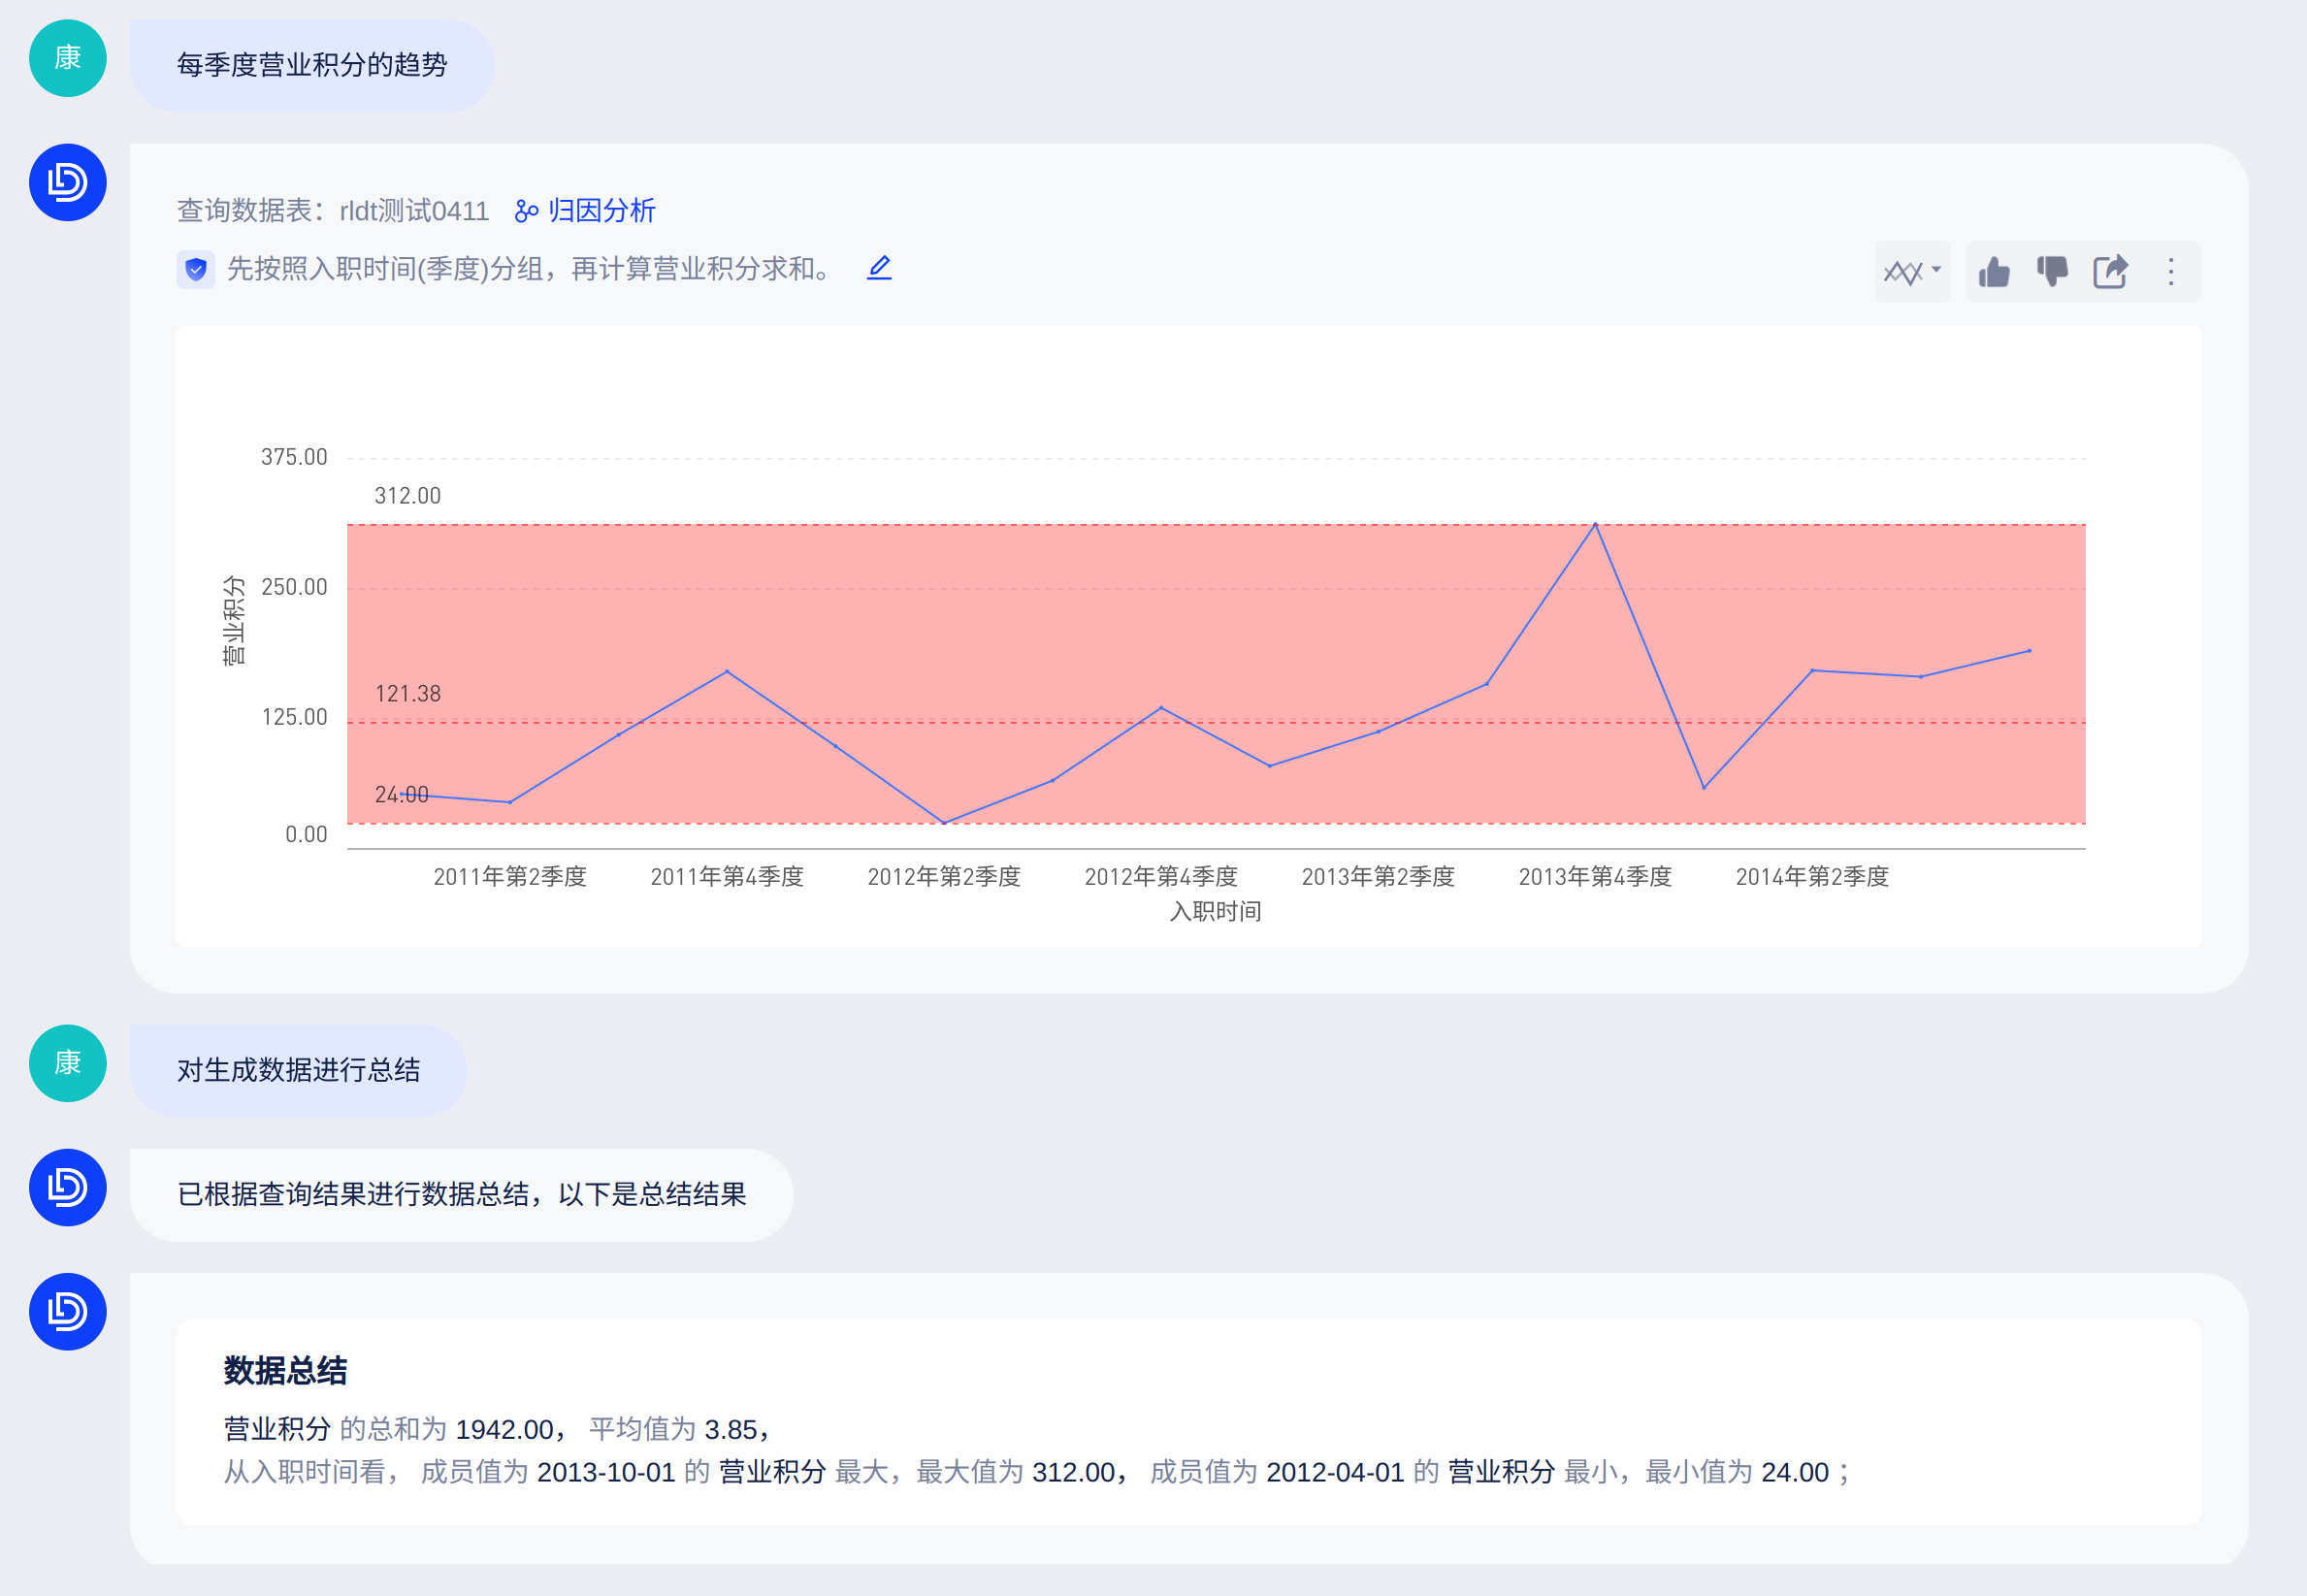Click the bot avatar beside the chart

(67, 182)
